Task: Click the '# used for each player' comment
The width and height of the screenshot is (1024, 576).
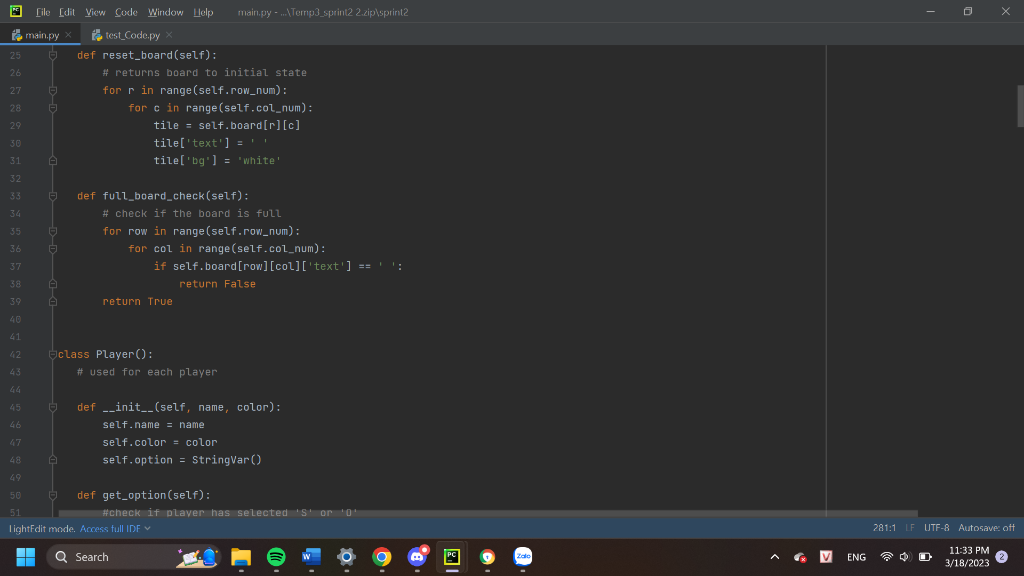Action: 147,372
